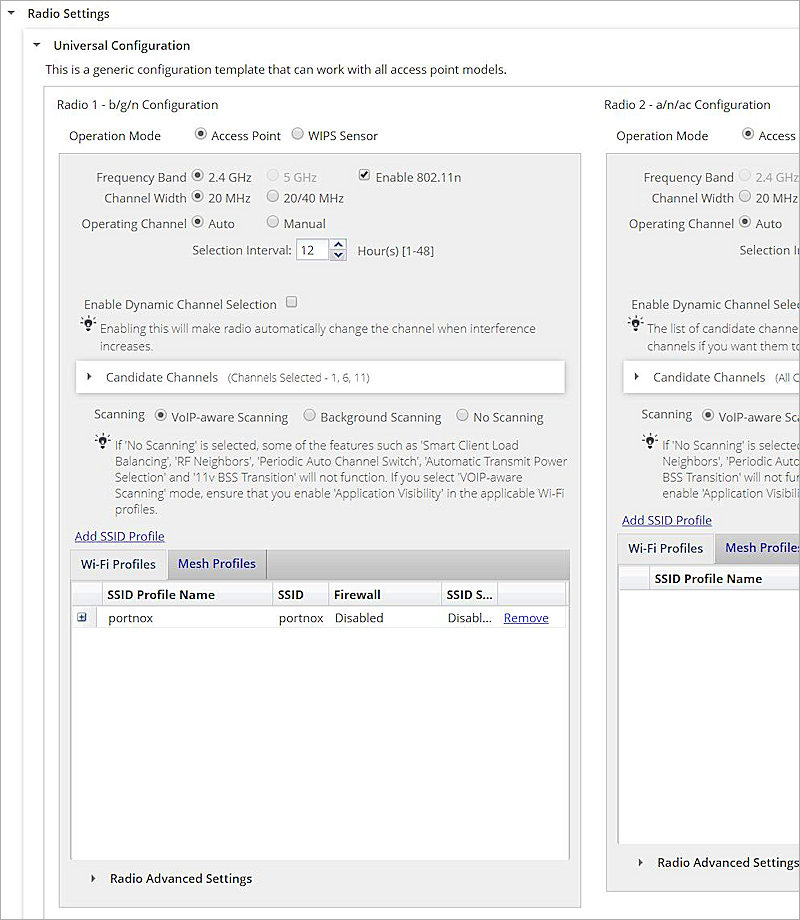Switch to the Mesh Profiles tab

pyautogui.click(x=216, y=563)
